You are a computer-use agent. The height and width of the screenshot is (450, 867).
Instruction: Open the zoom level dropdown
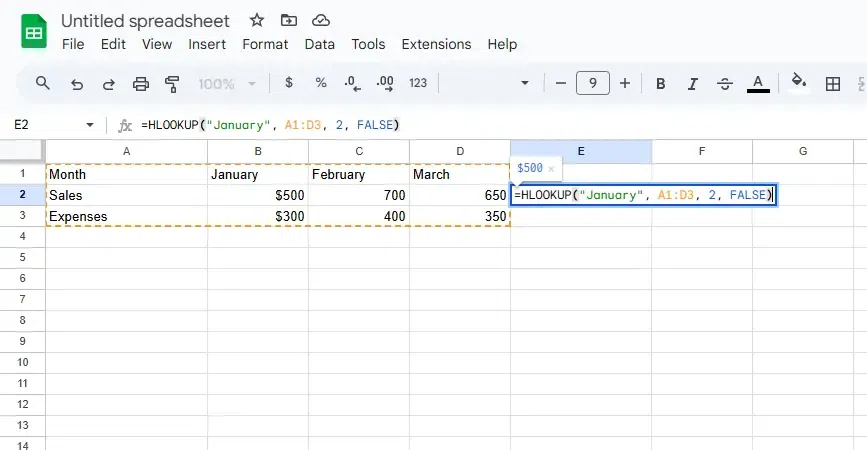(227, 84)
